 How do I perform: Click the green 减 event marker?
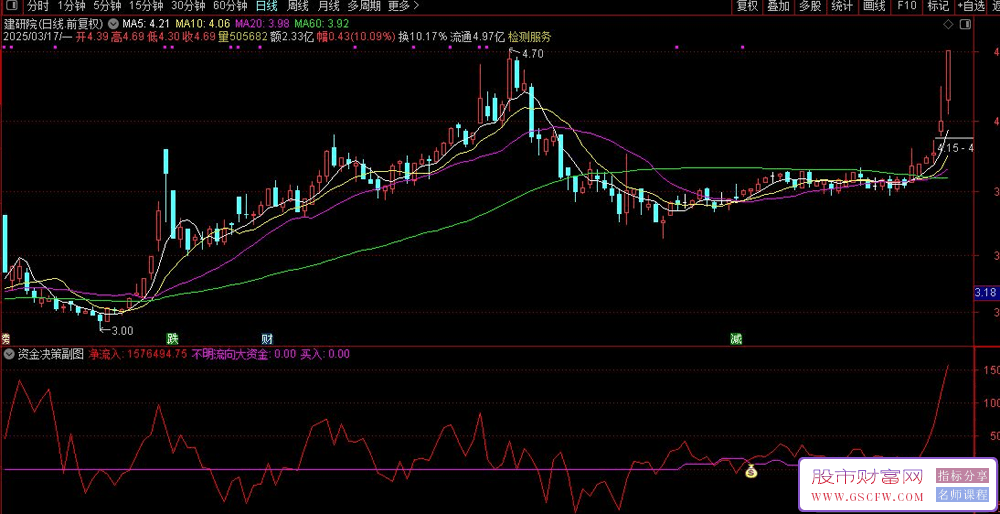[736, 339]
